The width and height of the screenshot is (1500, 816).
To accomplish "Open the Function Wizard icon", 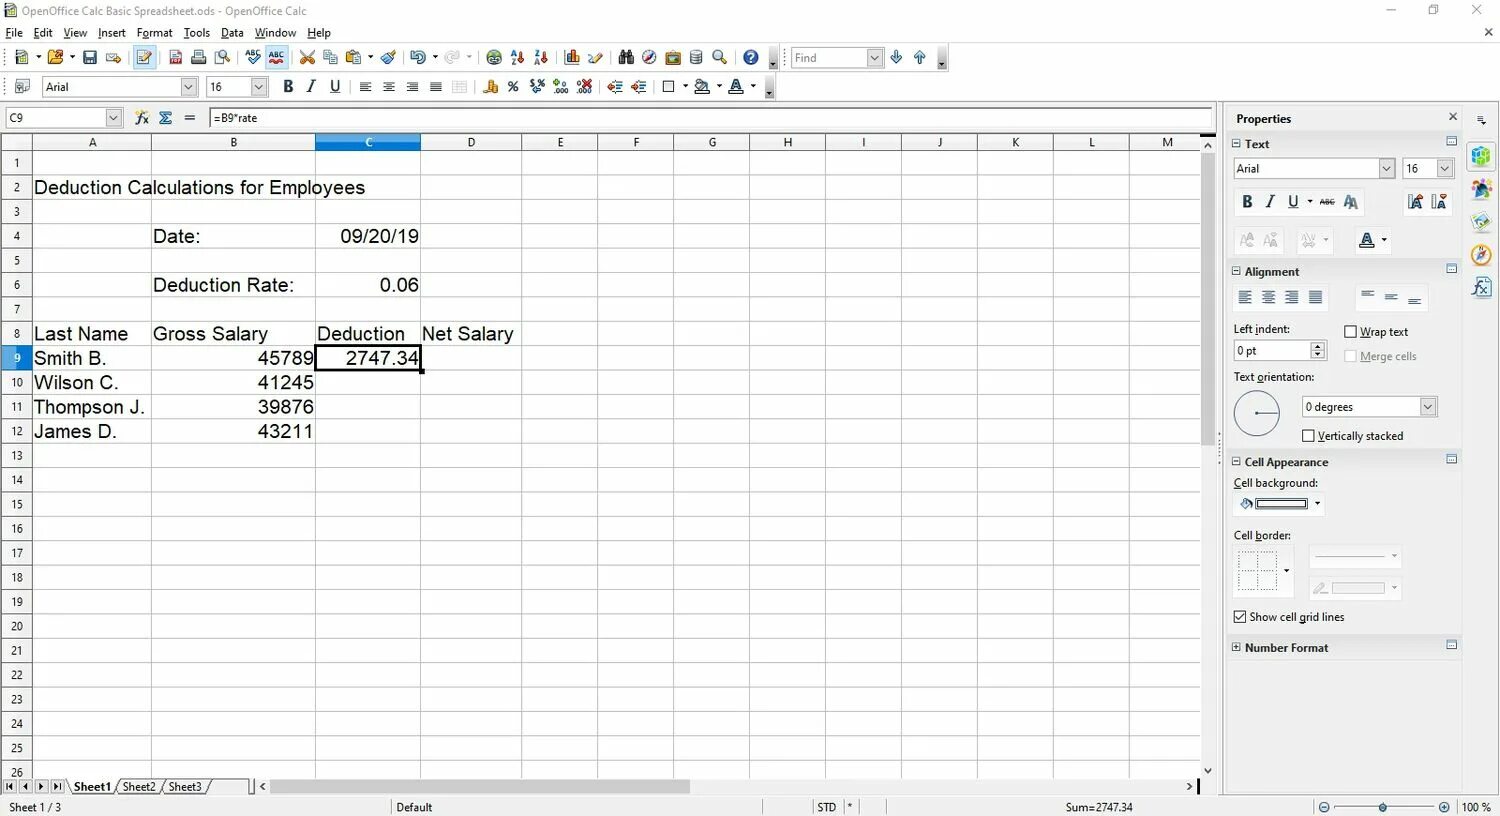I will [142, 118].
